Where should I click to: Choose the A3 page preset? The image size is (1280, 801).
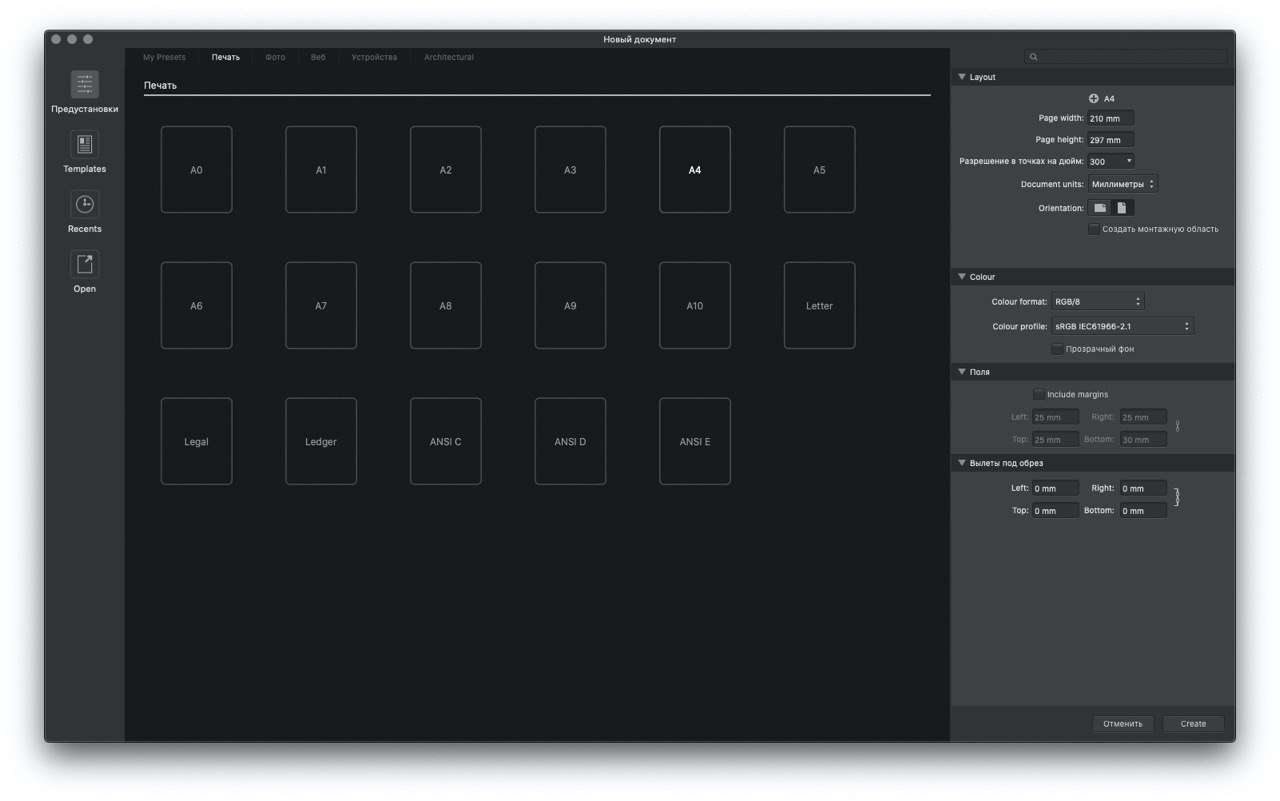[570, 169]
